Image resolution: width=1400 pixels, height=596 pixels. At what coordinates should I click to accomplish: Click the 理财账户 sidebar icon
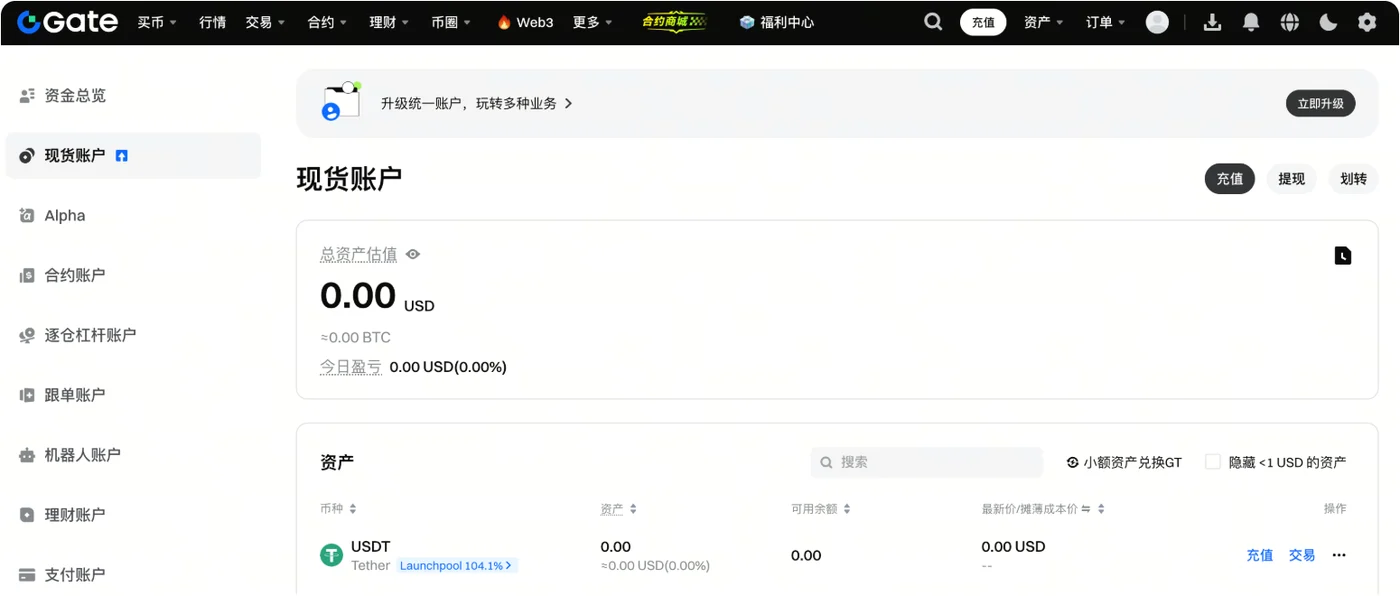pos(27,515)
